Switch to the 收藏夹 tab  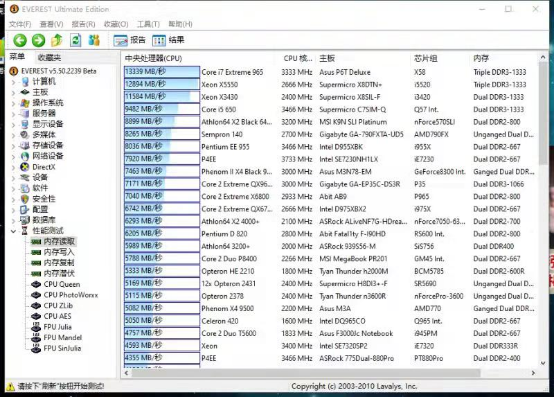49,58
